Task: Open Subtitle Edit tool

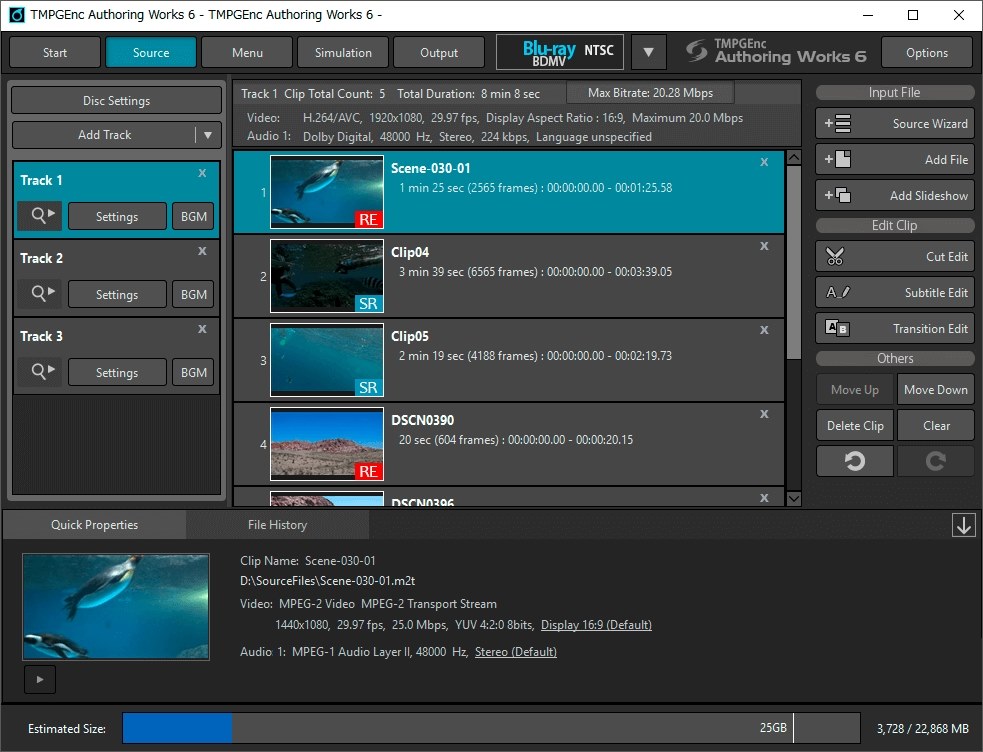Action: [x=895, y=293]
